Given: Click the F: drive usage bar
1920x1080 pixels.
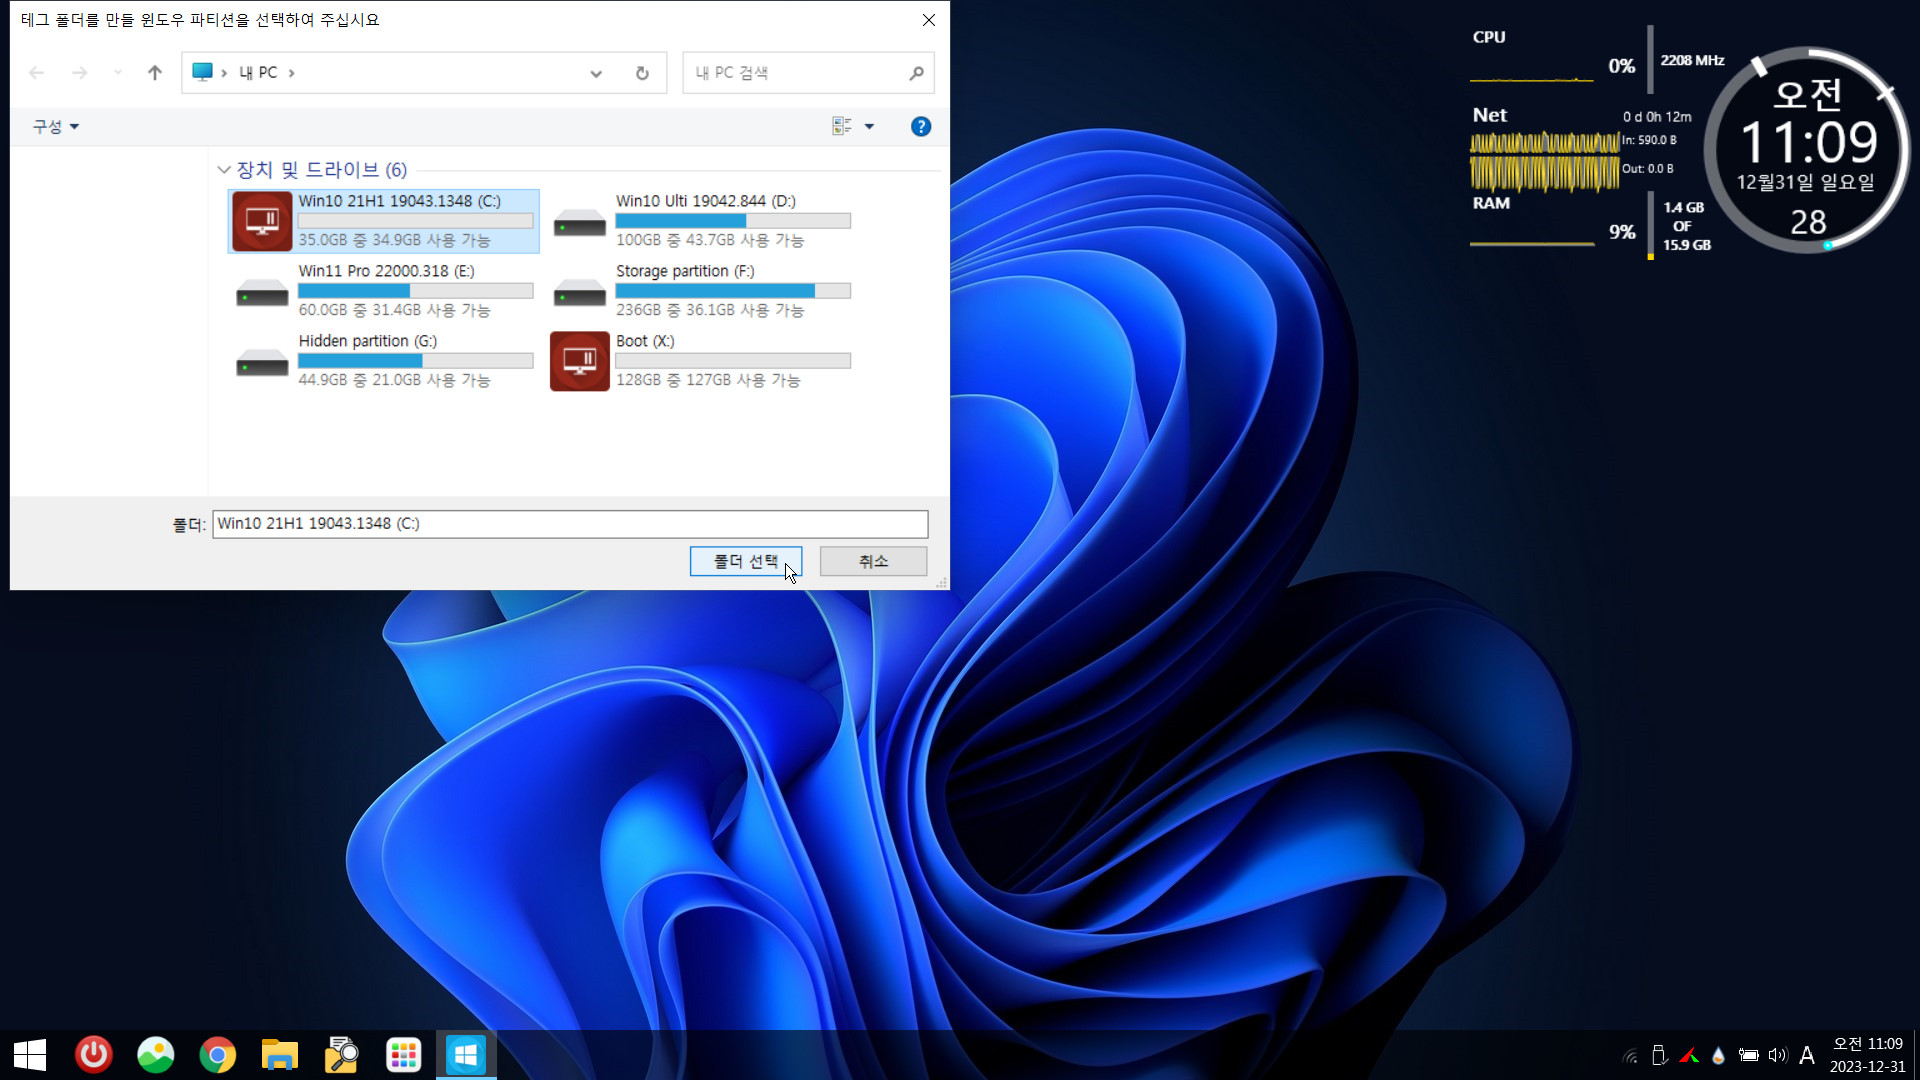Looking at the screenshot, I should click(733, 291).
